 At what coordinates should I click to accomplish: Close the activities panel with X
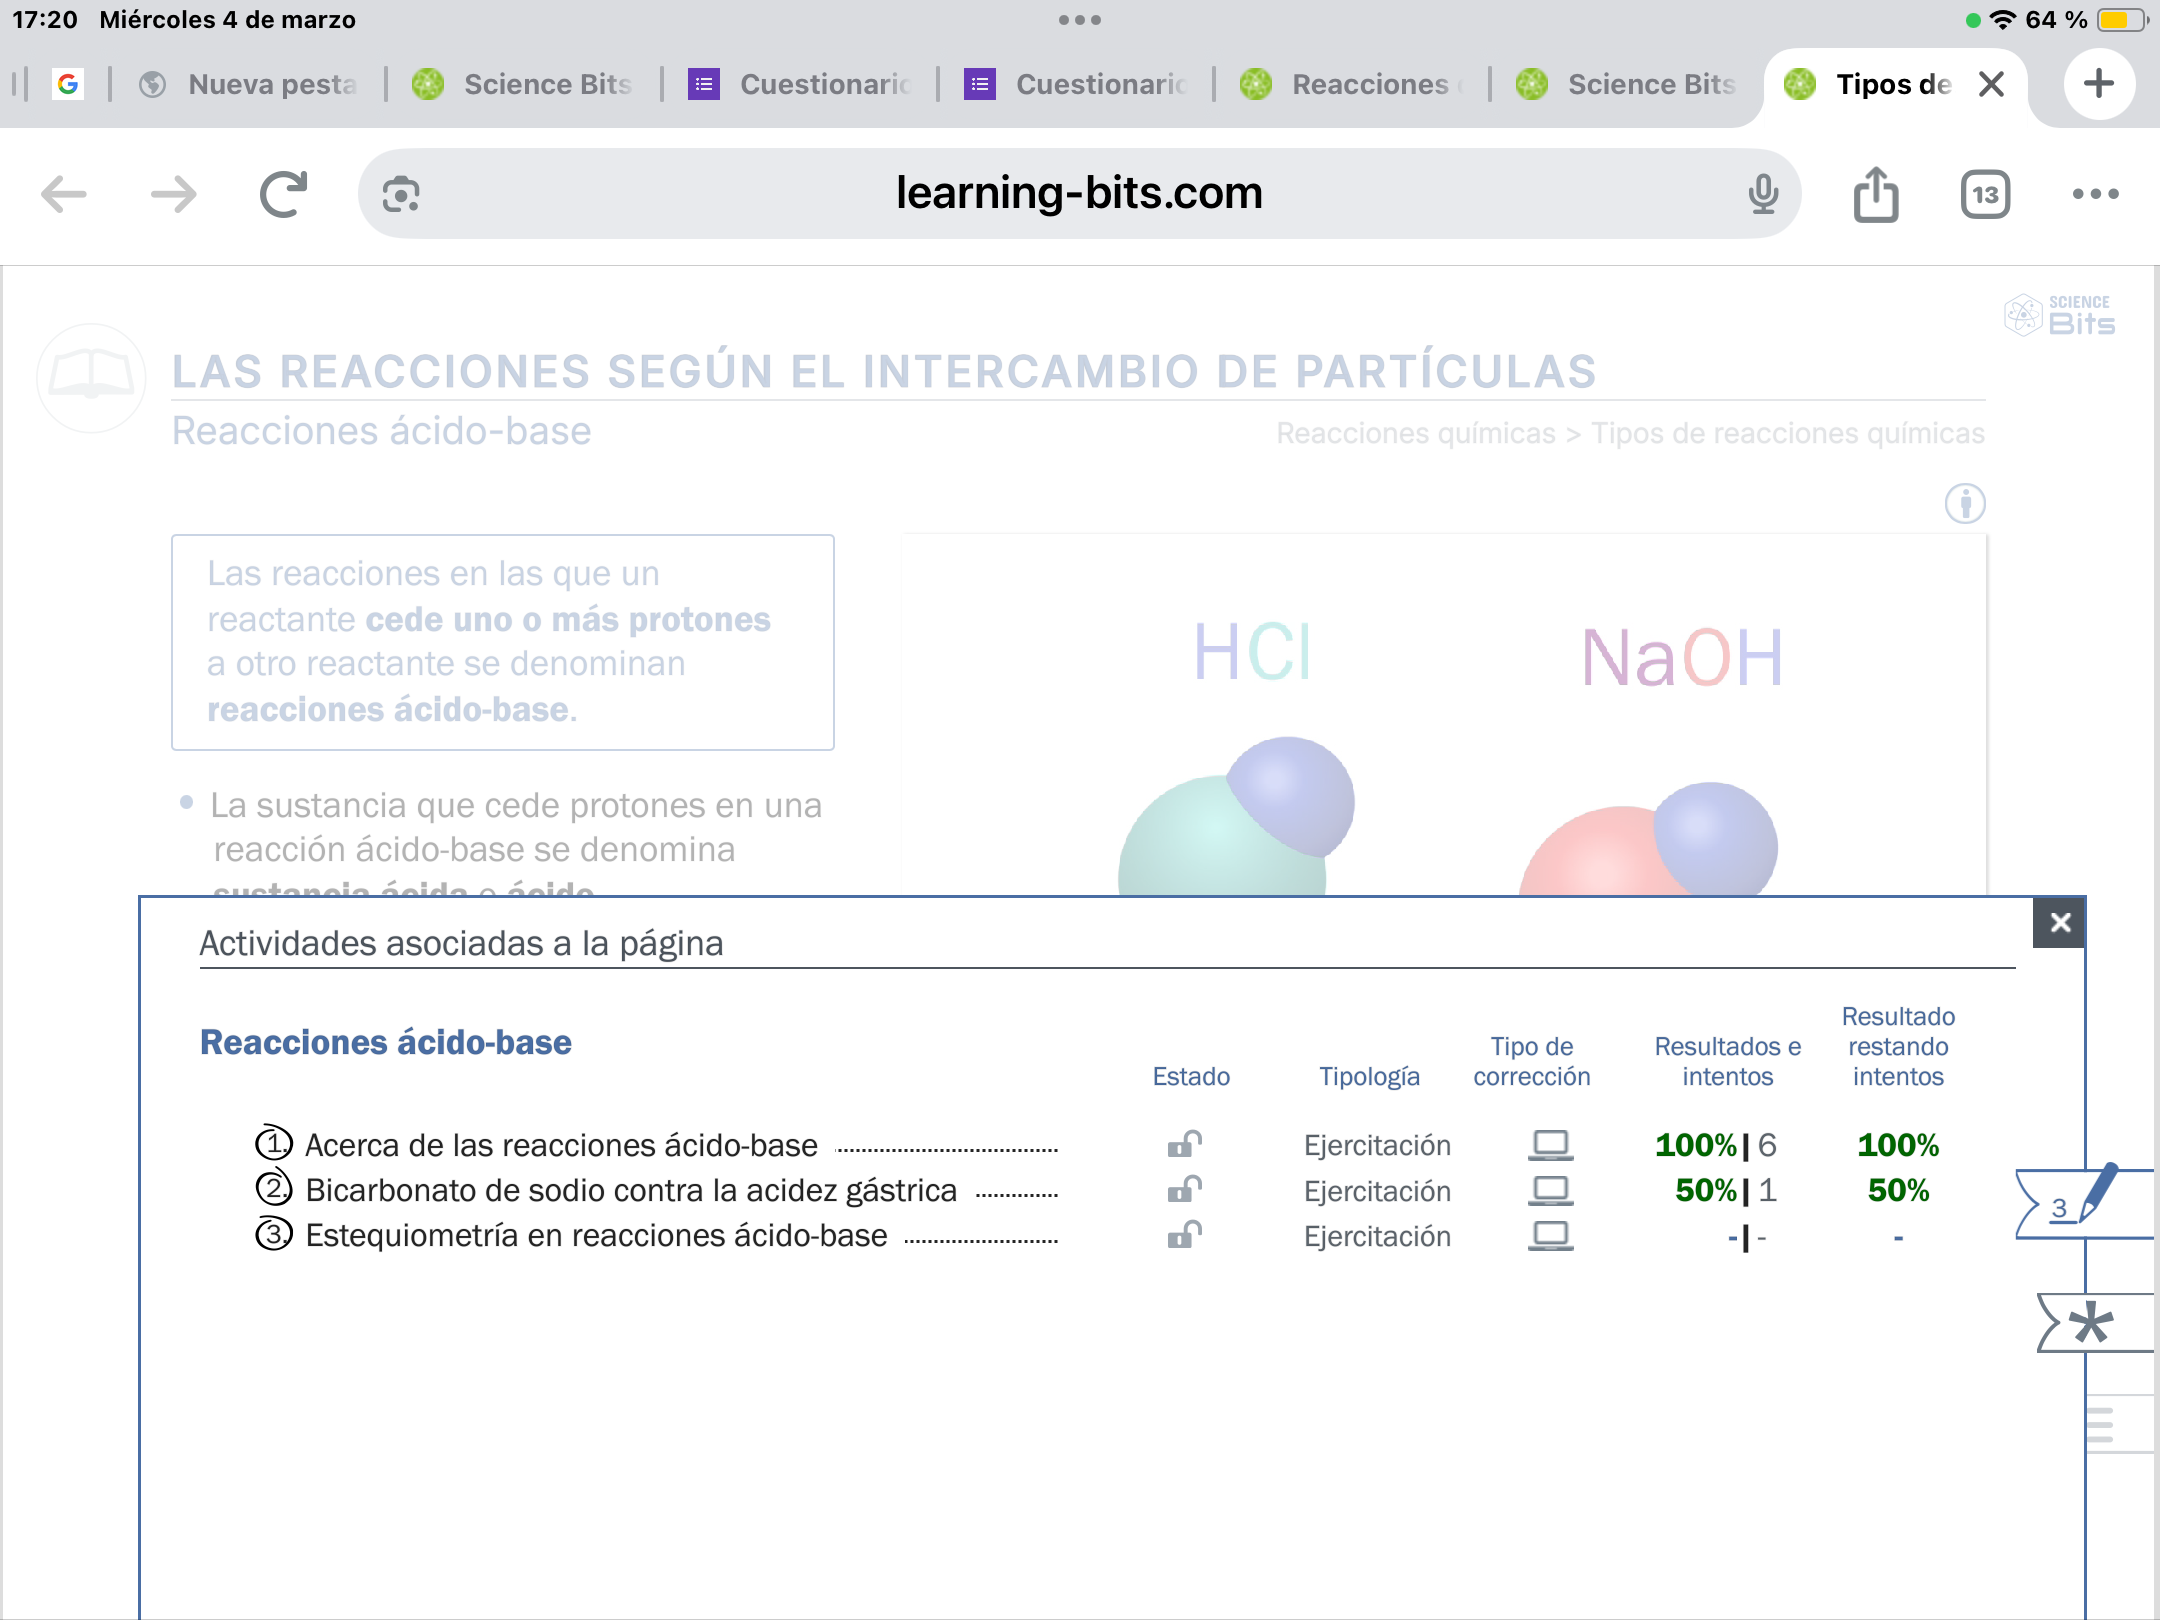pos(2059,922)
